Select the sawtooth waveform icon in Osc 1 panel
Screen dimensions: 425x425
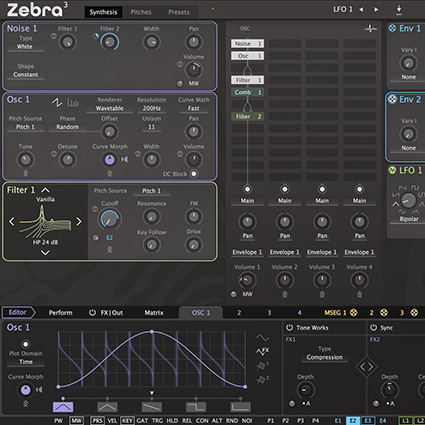(57, 102)
